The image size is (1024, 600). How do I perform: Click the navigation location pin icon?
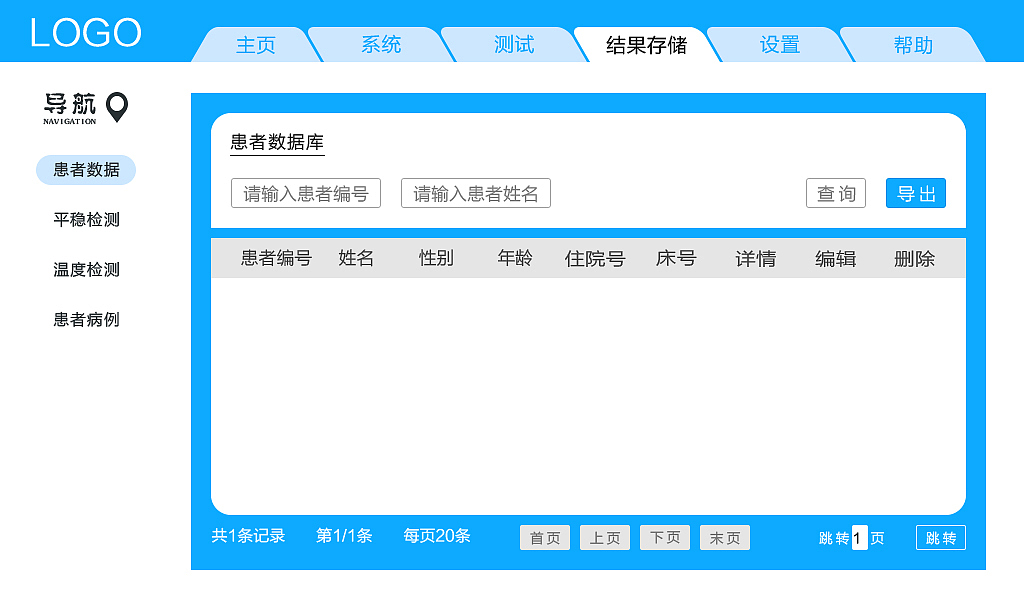(115, 105)
